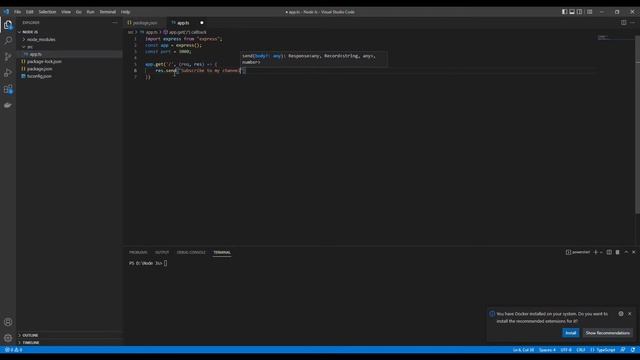The width and height of the screenshot is (640, 360).
Task: Open the Selection menu
Action: (47, 12)
